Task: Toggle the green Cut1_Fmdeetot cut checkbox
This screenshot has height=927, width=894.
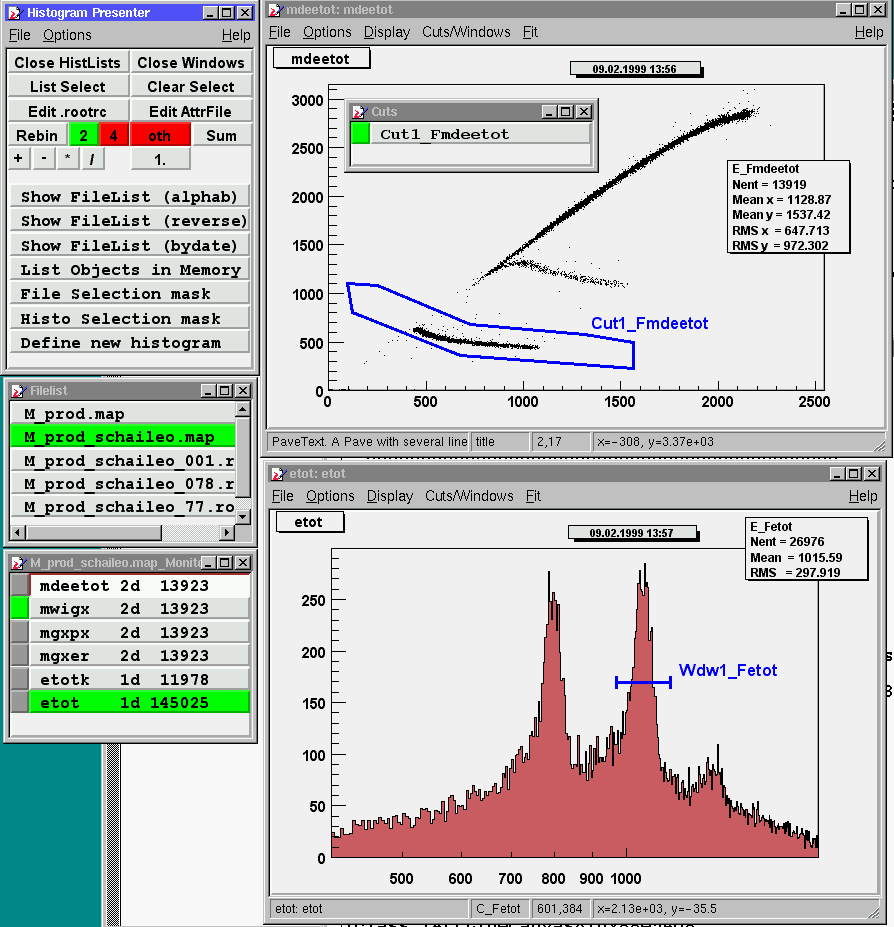Action: [x=360, y=134]
